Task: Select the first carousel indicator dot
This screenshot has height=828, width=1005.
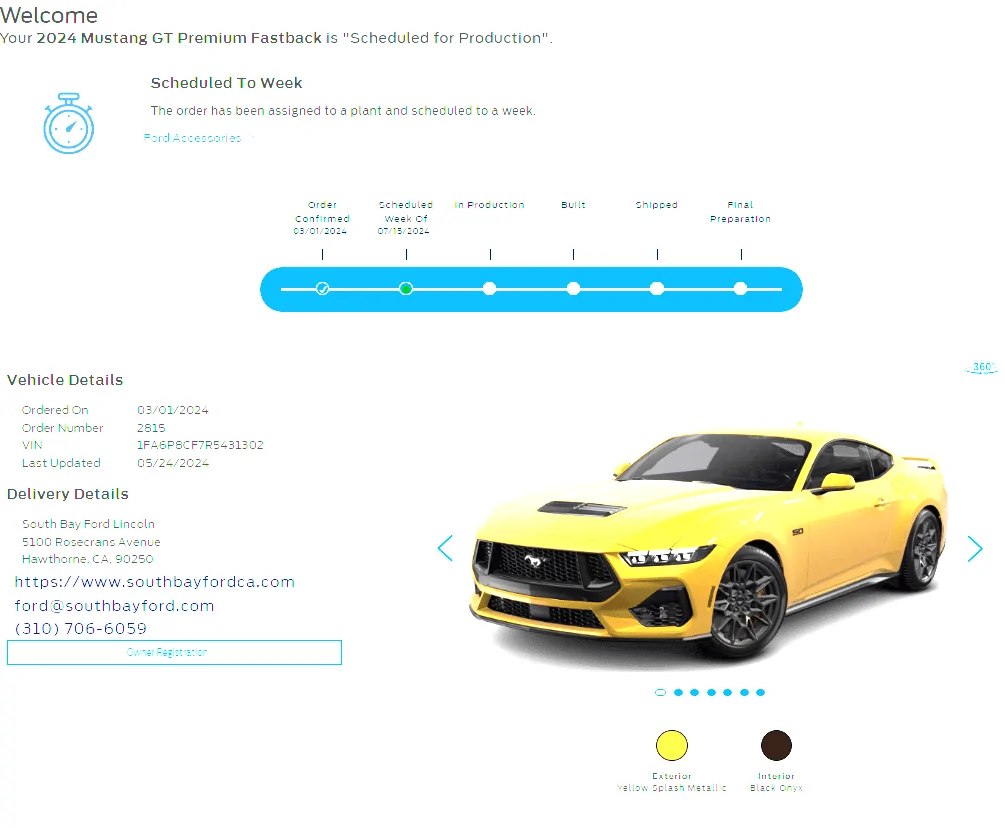Action: (661, 692)
